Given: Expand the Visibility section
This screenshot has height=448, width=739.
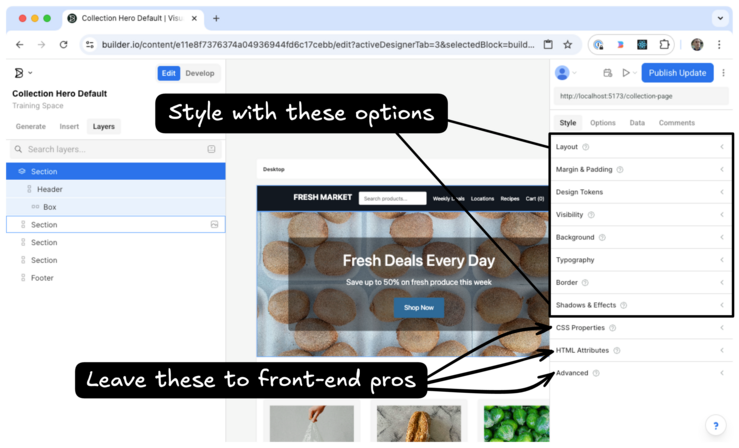Looking at the screenshot, I should (641, 215).
